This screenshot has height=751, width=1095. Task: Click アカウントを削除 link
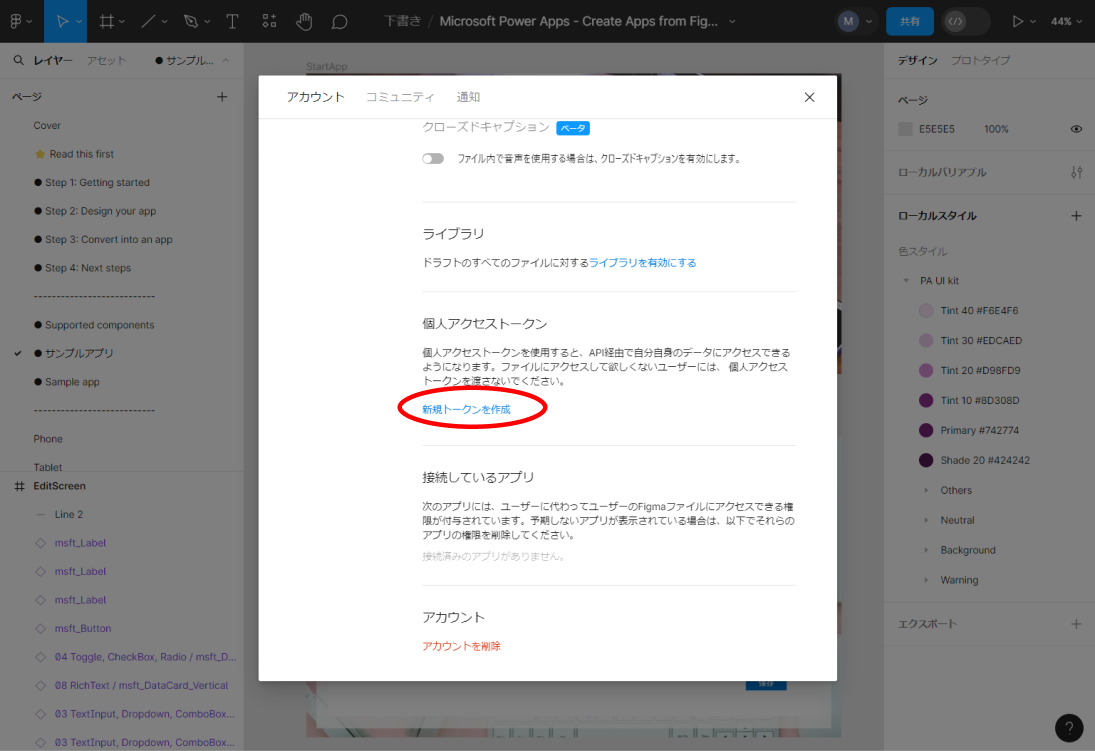click(x=462, y=646)
